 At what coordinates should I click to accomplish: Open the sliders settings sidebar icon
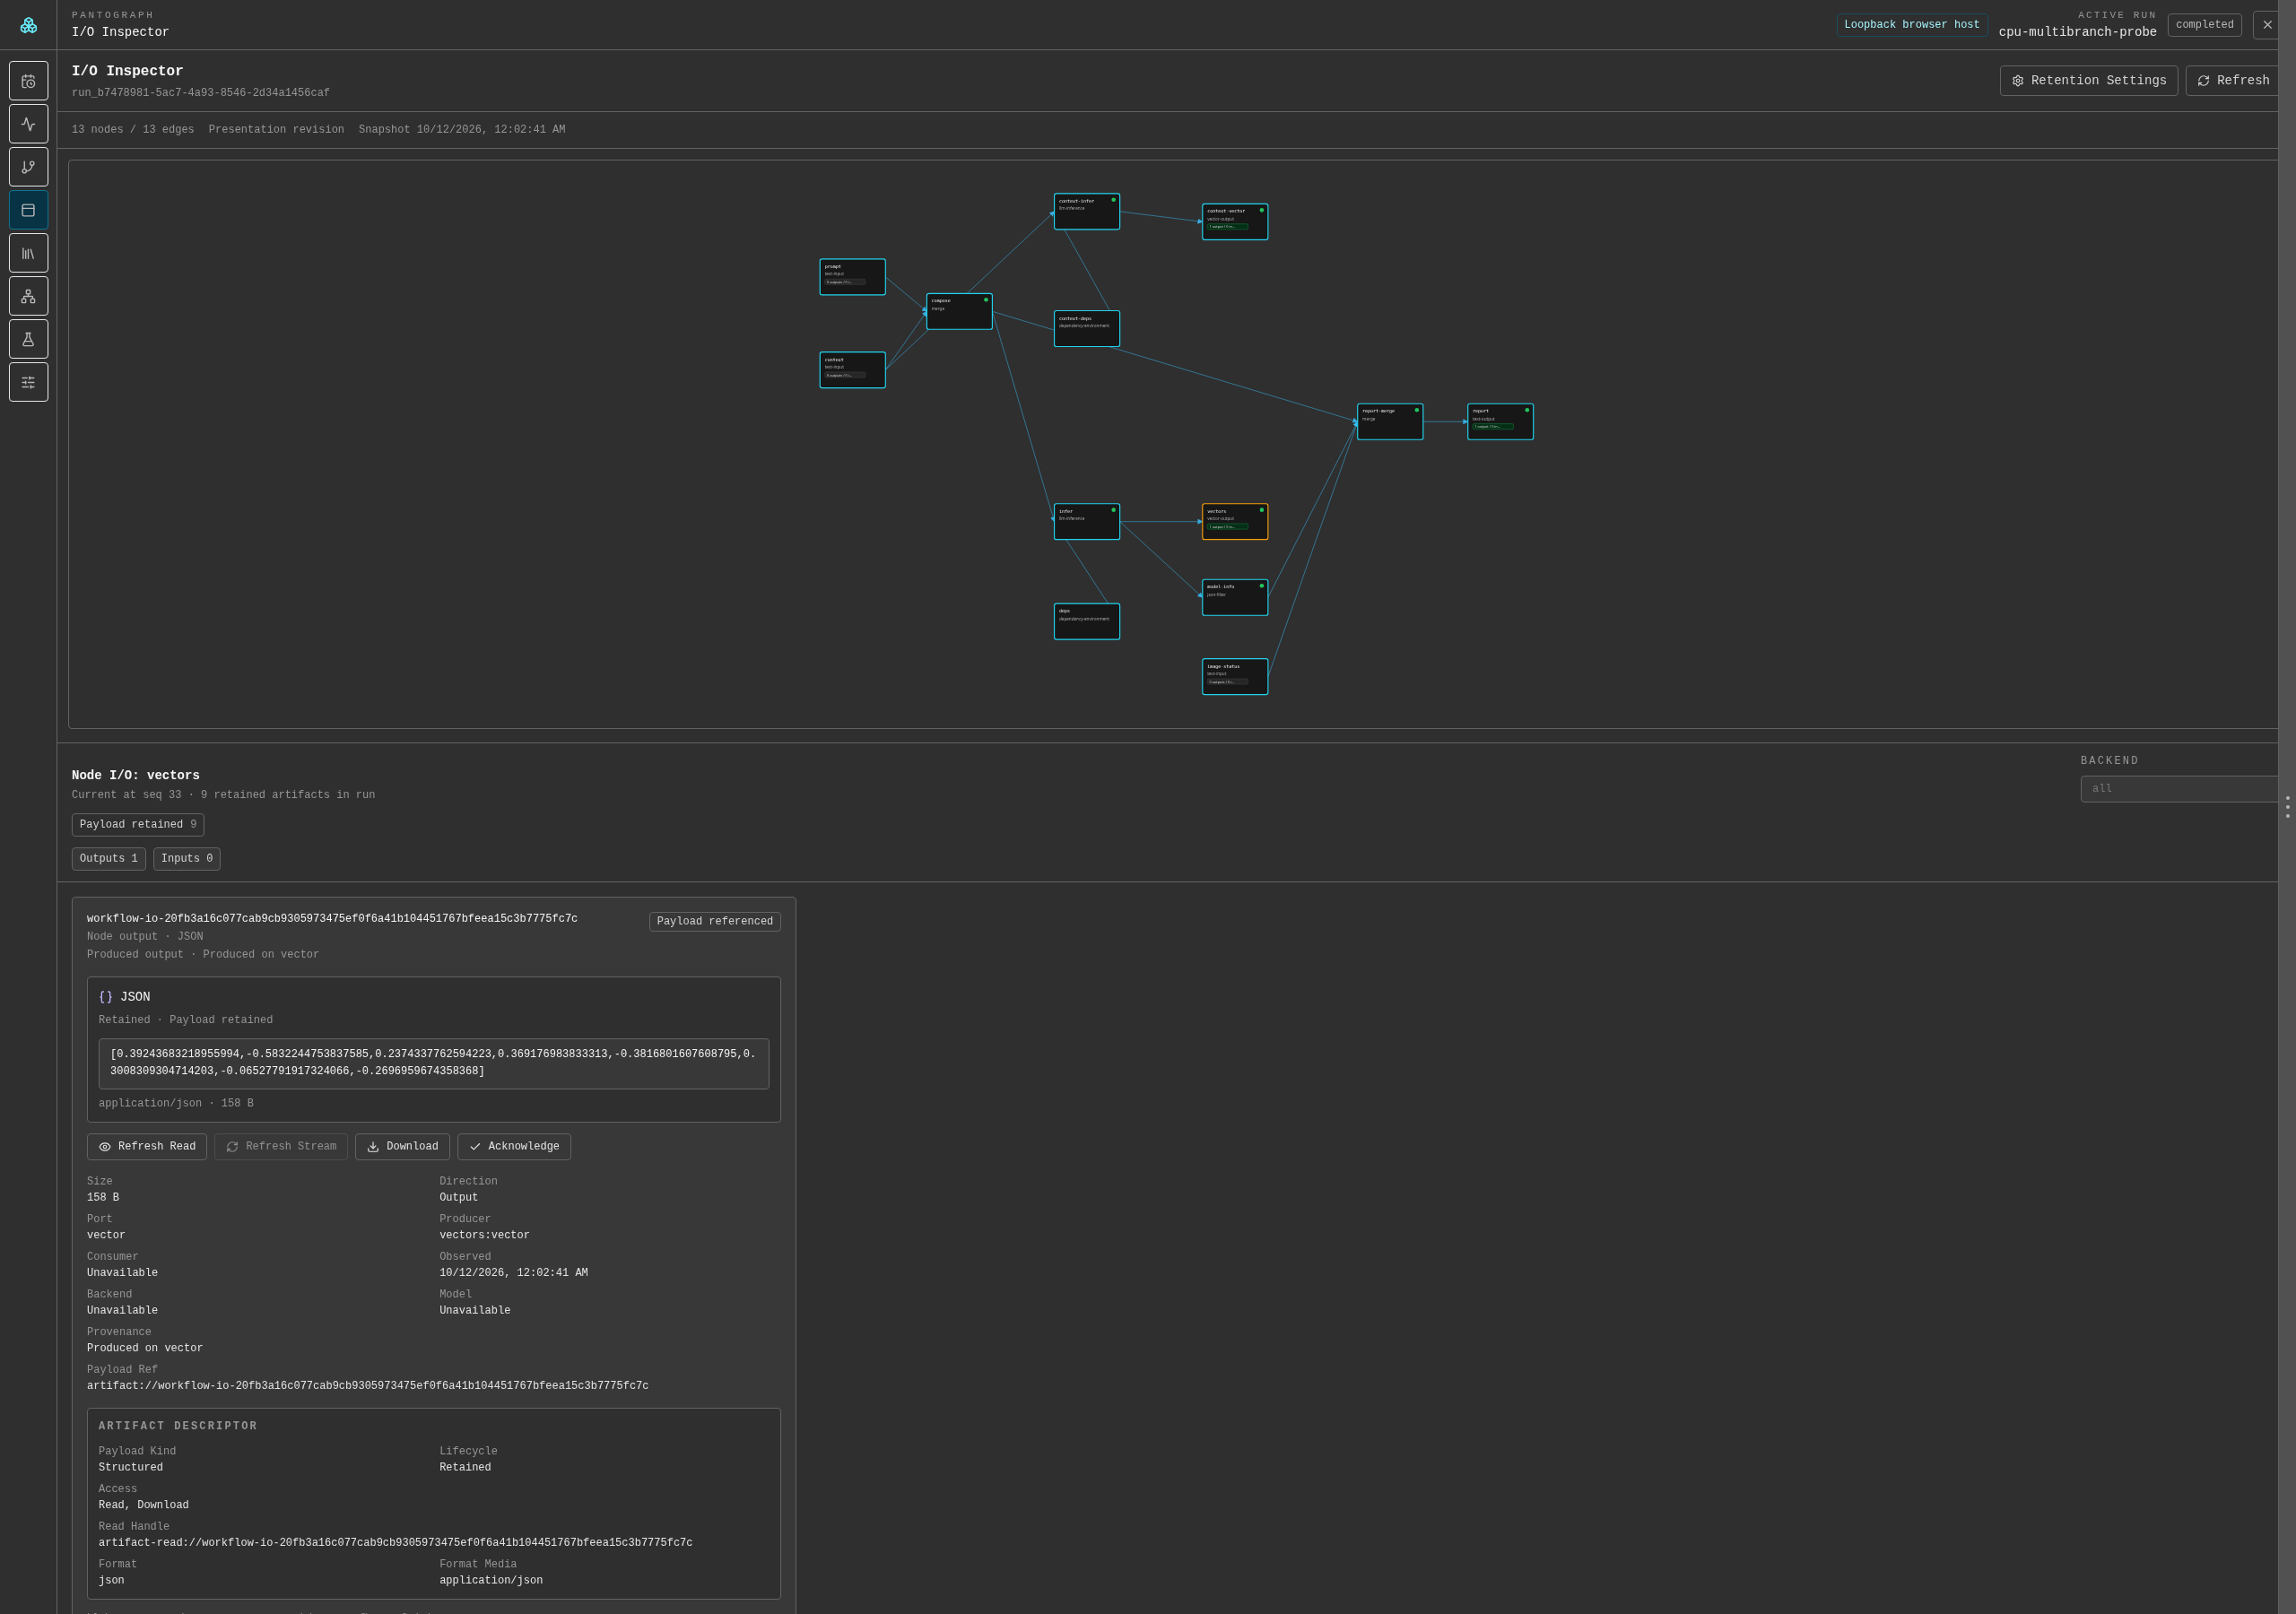(x=28, y=382)
